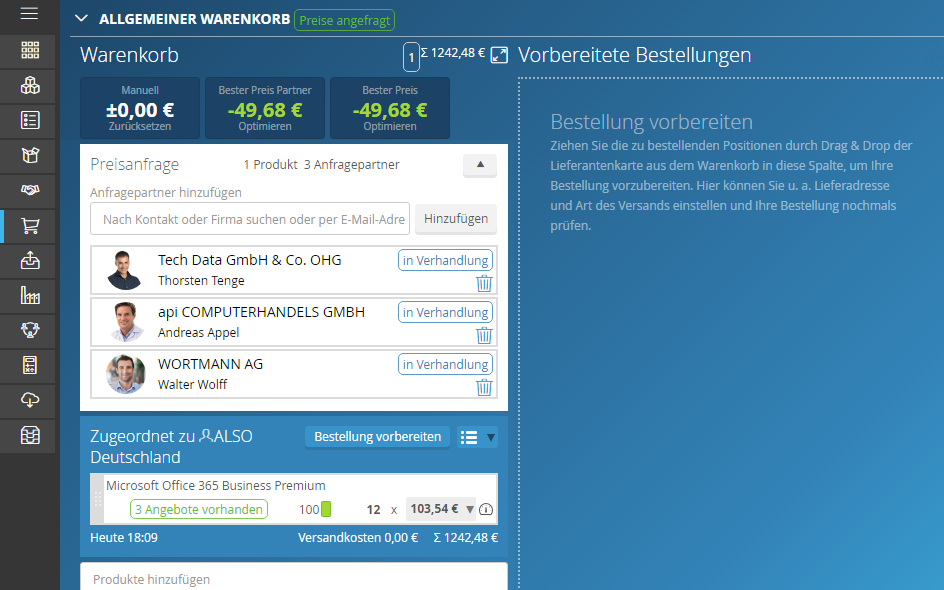Delete Tech Data GmbH partner via trash icon

[x=484, y=283]
